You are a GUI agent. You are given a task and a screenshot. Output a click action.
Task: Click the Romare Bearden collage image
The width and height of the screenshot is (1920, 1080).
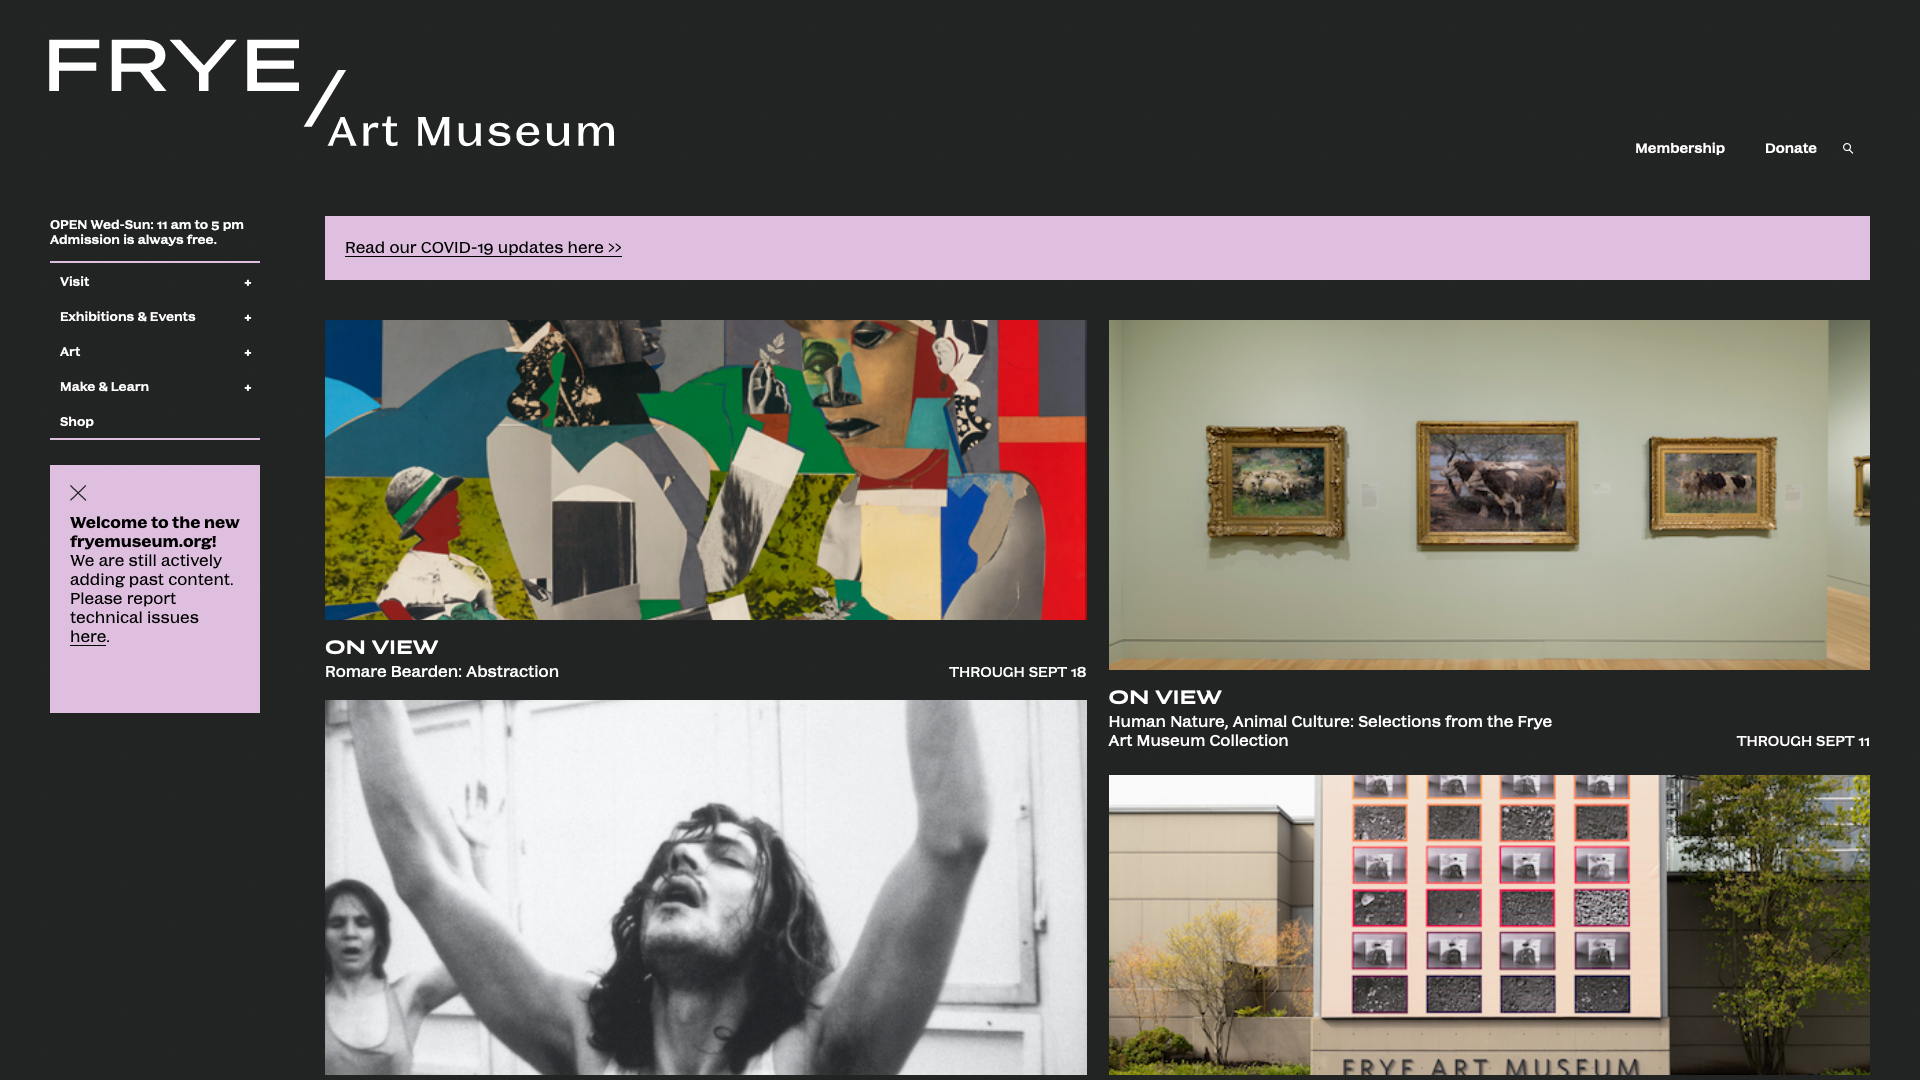(705, 470)
